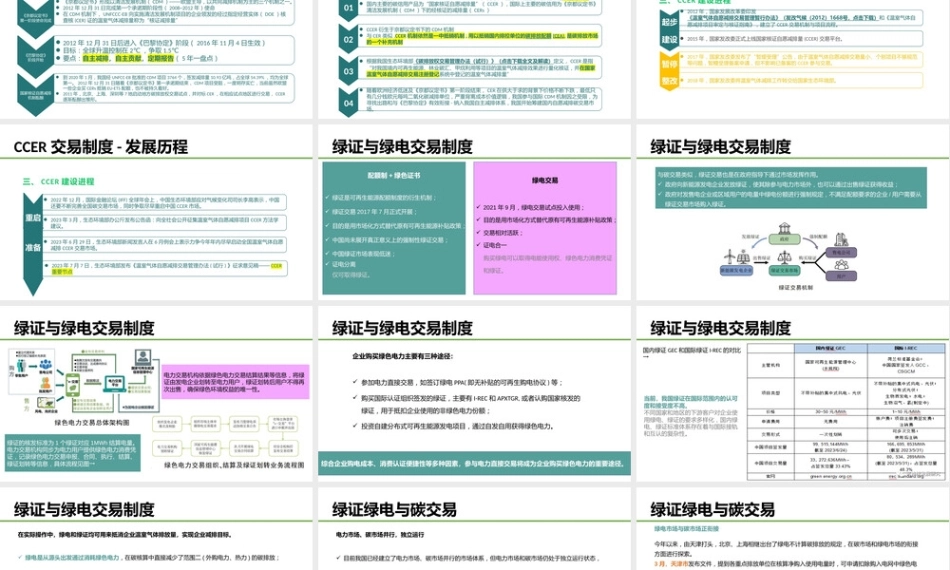Open the top slide with 起步 建设 暂停 整改 stages
Screen dimensions: 950x570
click(x=793, y=59)
